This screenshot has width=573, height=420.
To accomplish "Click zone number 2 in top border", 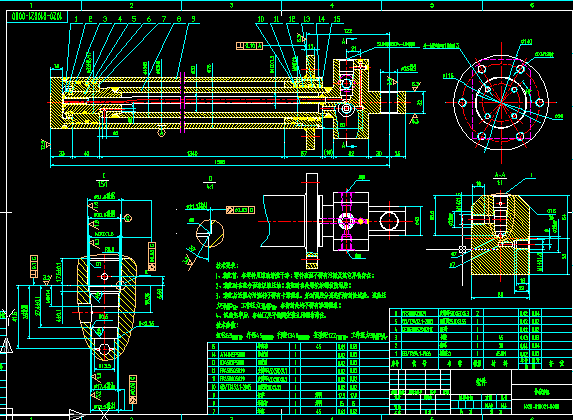I will pyautogui.click(x=131, y=5).
